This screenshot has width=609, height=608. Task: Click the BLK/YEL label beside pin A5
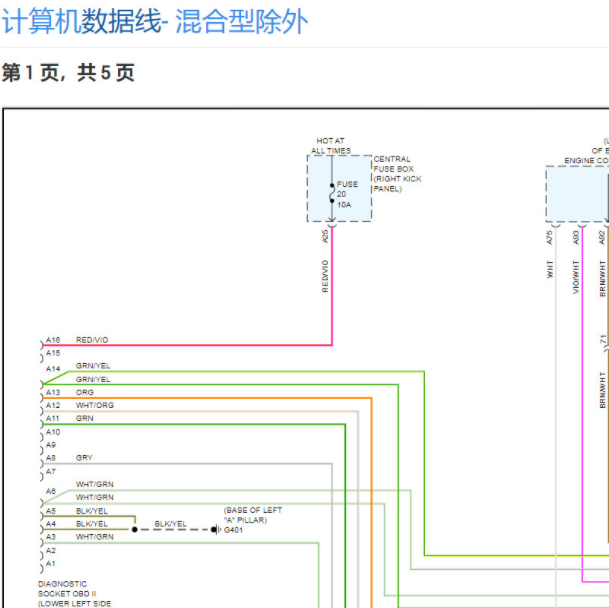pos(92,511)
